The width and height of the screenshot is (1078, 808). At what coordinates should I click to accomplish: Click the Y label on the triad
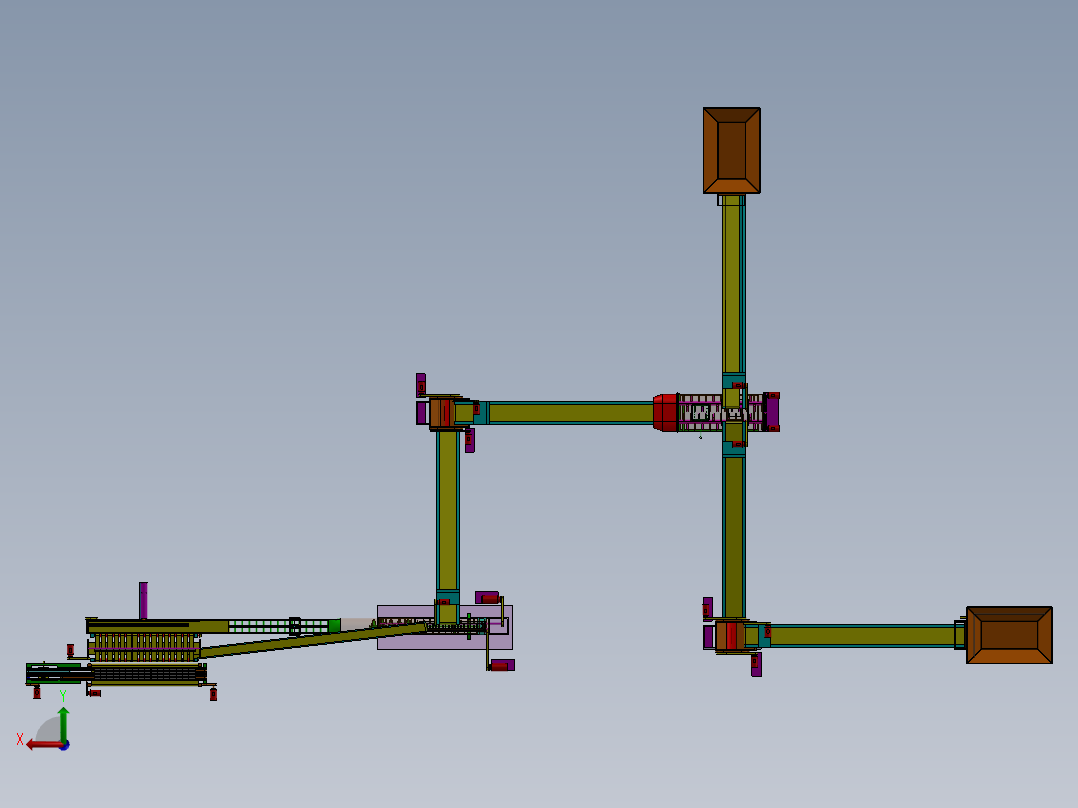click(x=63, y=696)
